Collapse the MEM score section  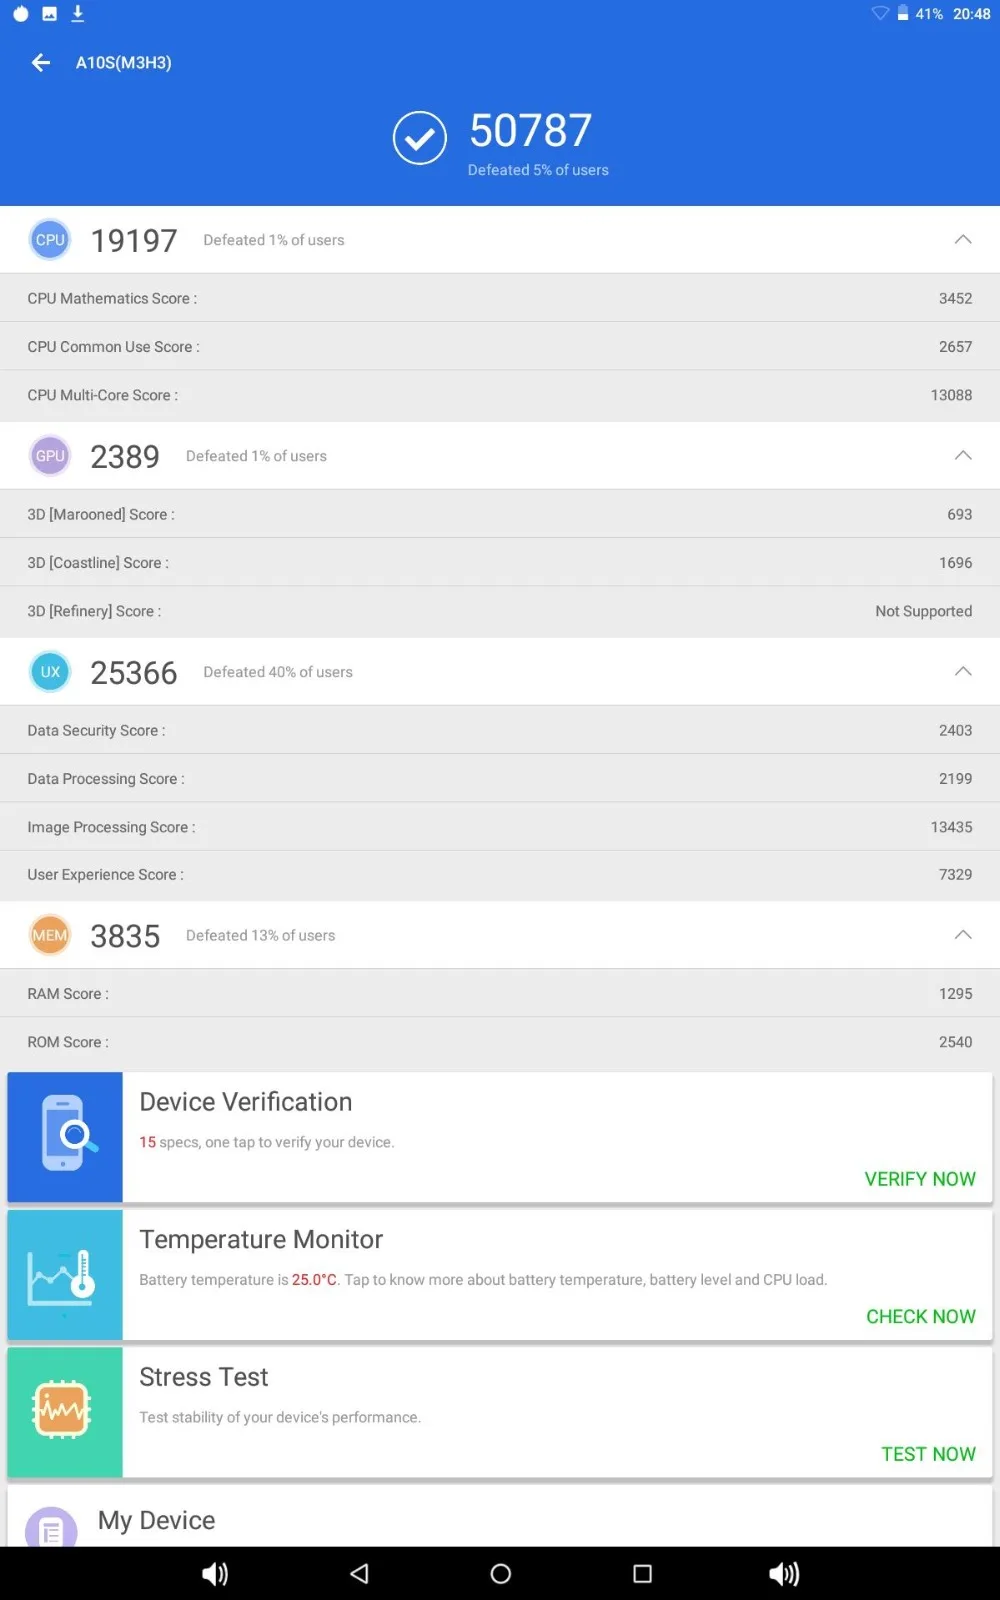pos(963,935)
